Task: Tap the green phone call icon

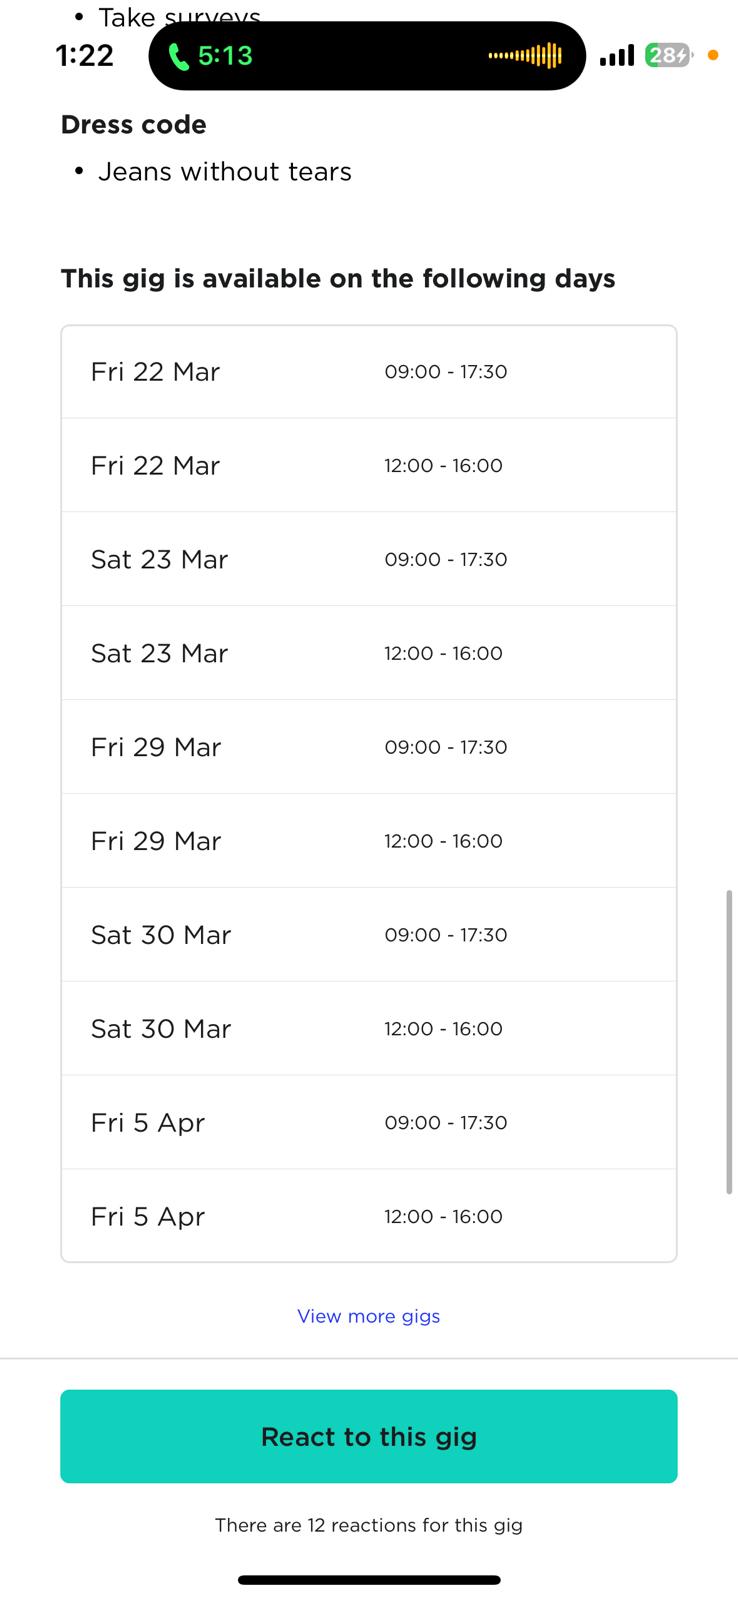Action: pyautogui.click(x=179, y=56)
